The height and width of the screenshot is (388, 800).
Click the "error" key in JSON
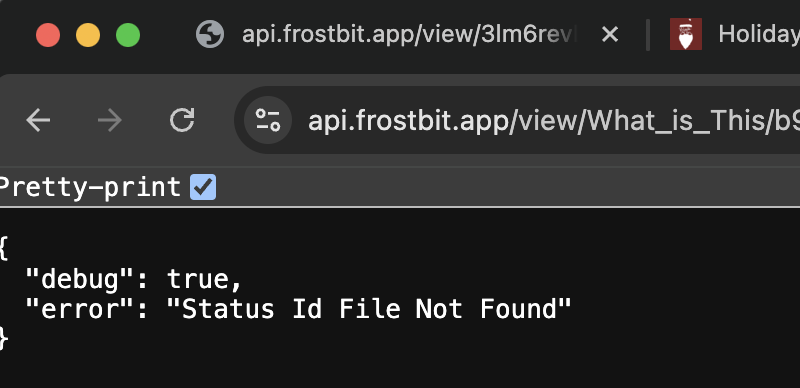tap(79, 309)
